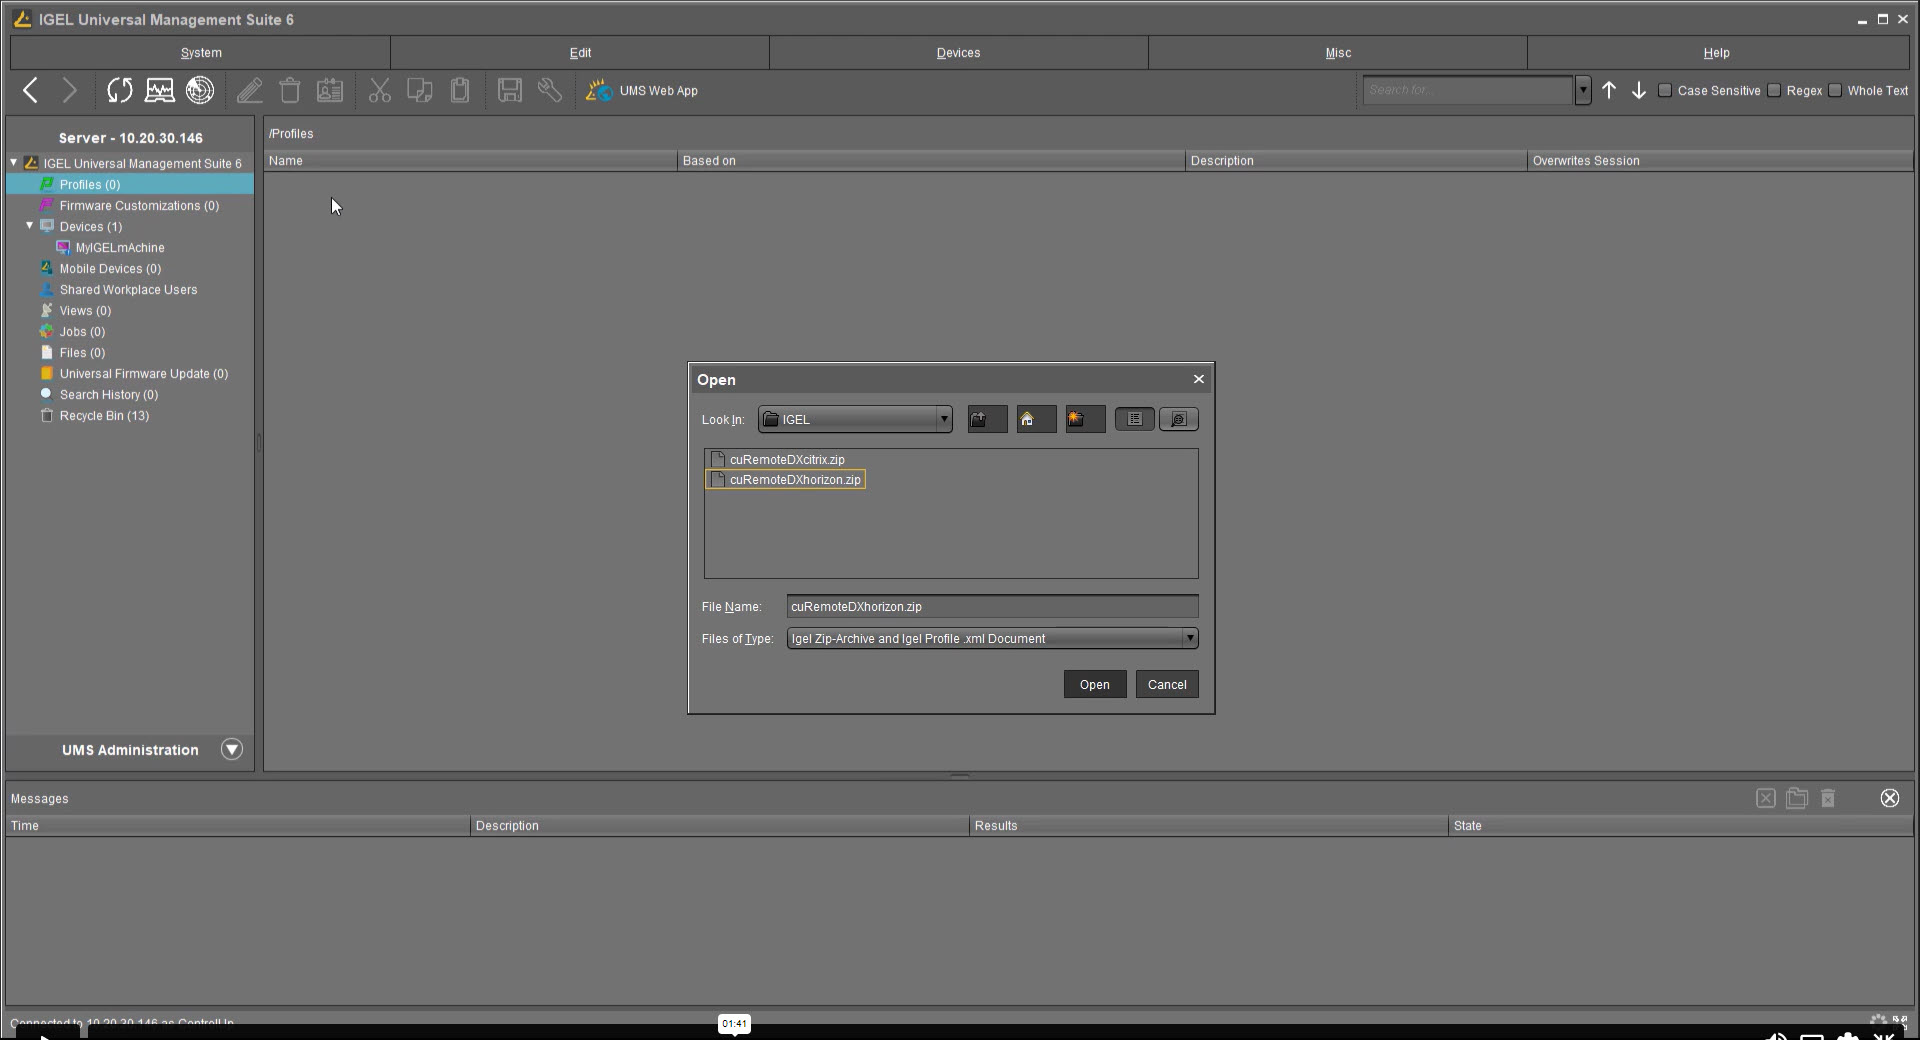Screen dimensions: 1920x1040
Task: Open the Edit menu
Action: coord(580,53)
